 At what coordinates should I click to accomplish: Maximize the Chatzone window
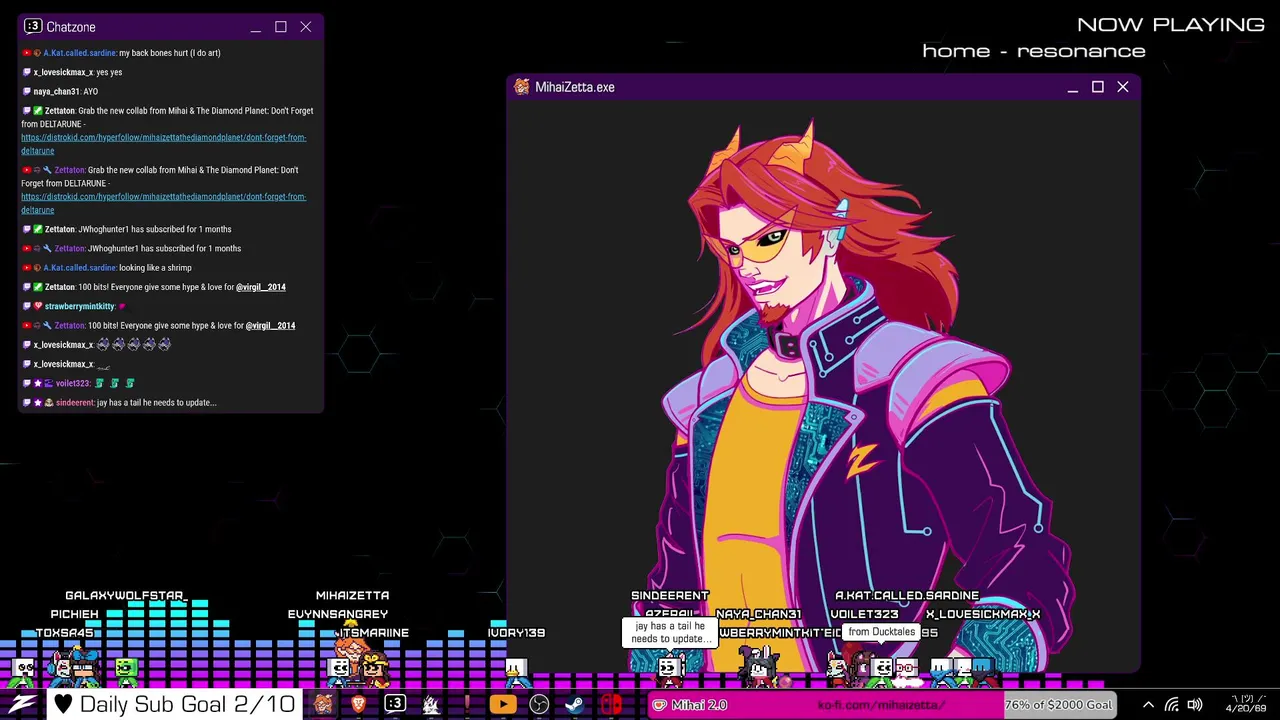281,27
